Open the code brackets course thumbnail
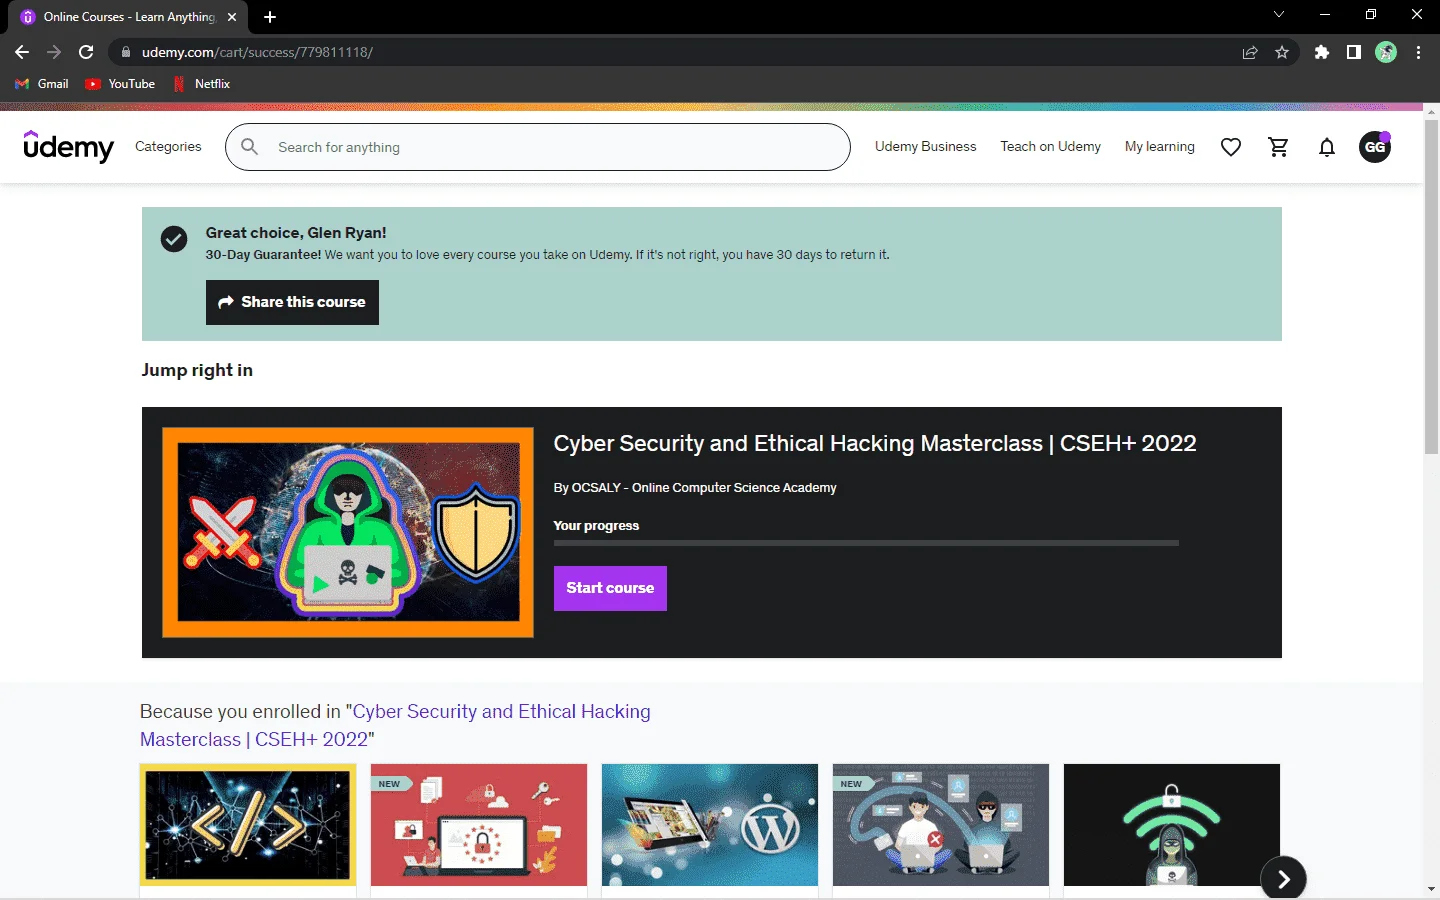The width and height of the screenshot is (1440, 900). pyautogui.click(x=248, y=825)
